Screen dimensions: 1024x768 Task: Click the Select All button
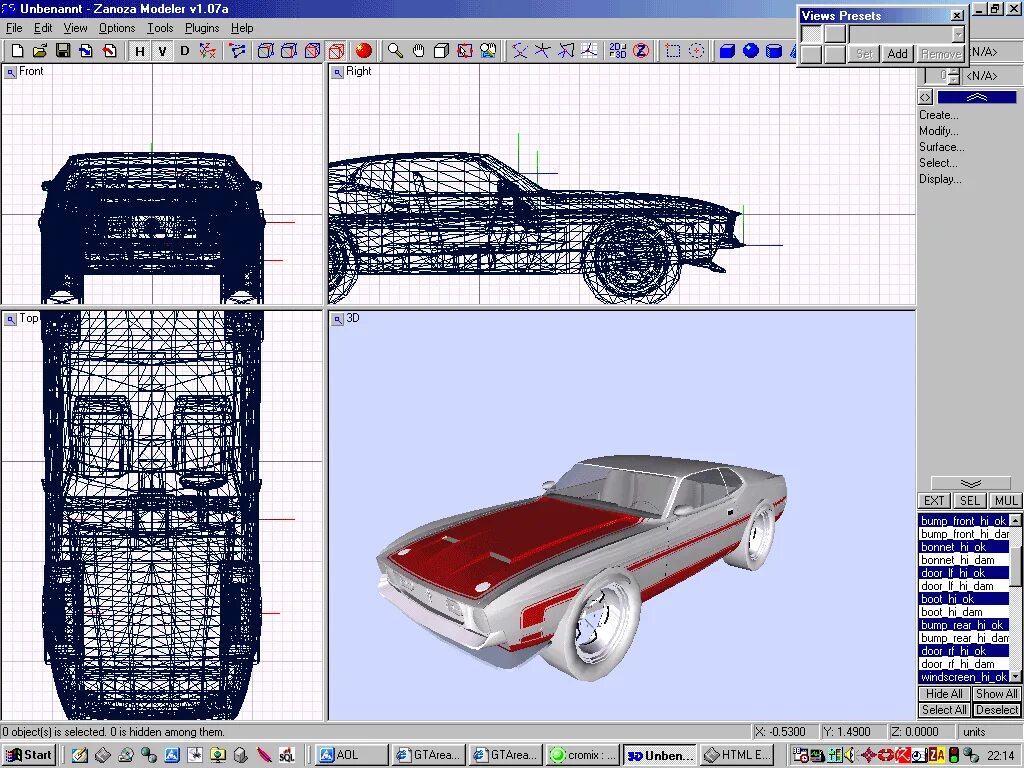click(944, 710)
